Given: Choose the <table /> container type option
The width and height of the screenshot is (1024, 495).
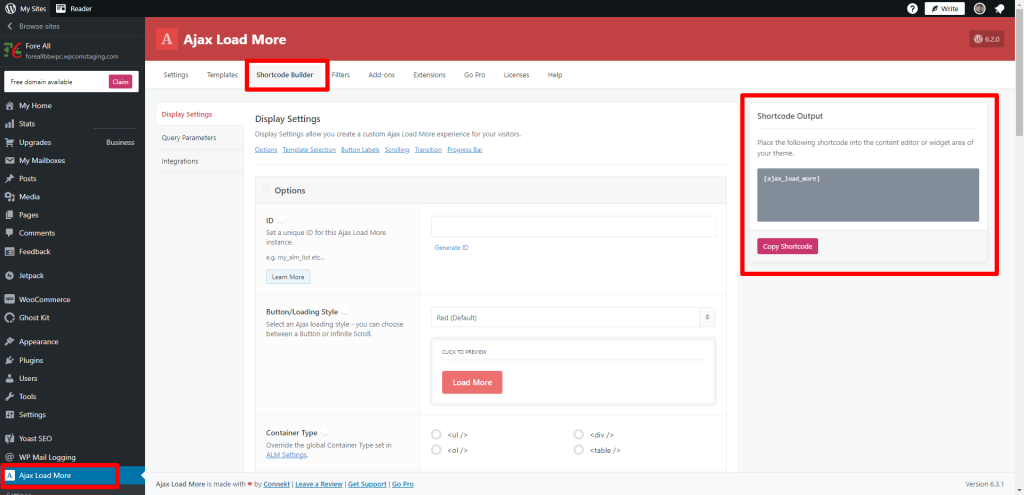Looking at the screenshot, I should [579, 450].
